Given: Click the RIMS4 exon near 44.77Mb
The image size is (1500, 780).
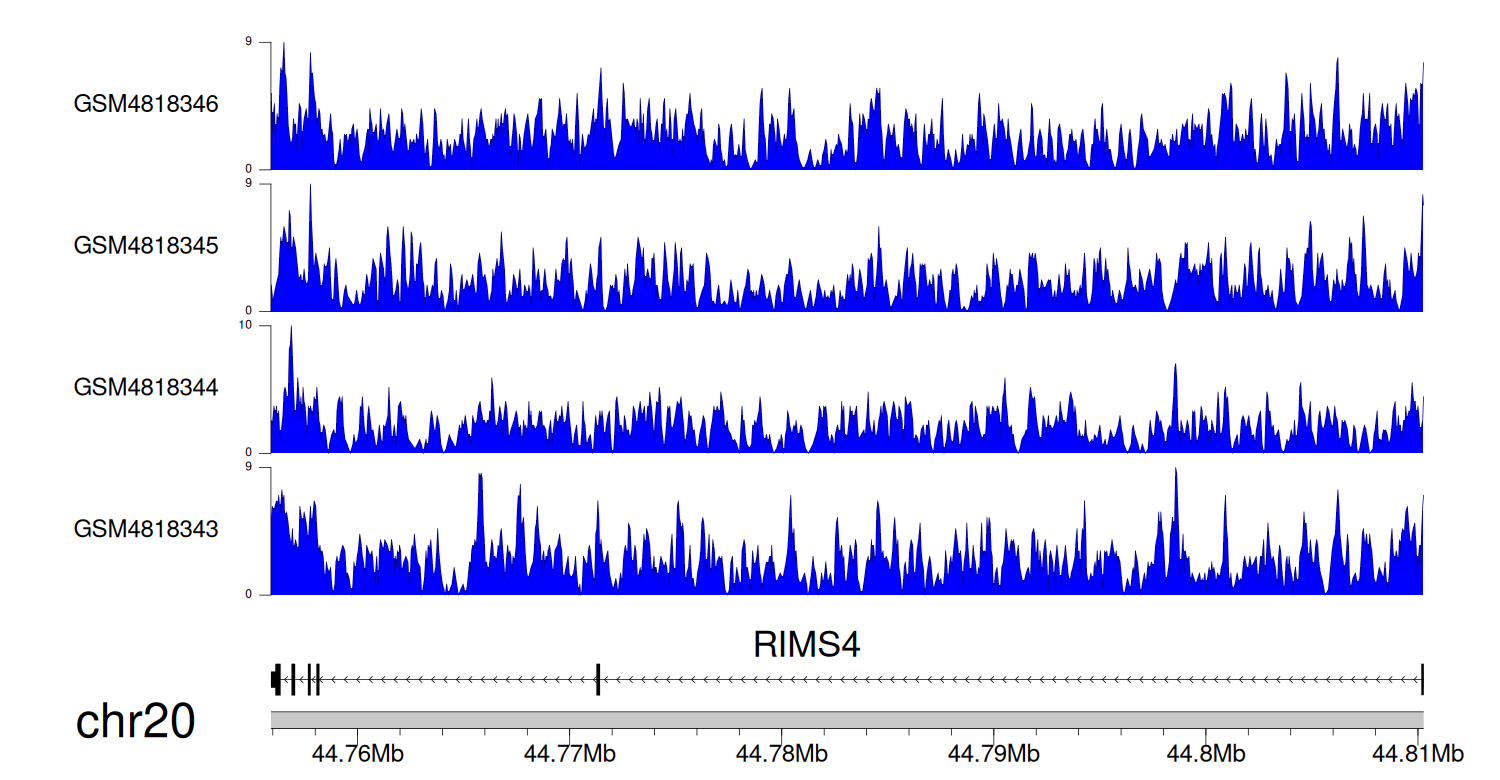Looking at the screenshot, I should (598, 680).
